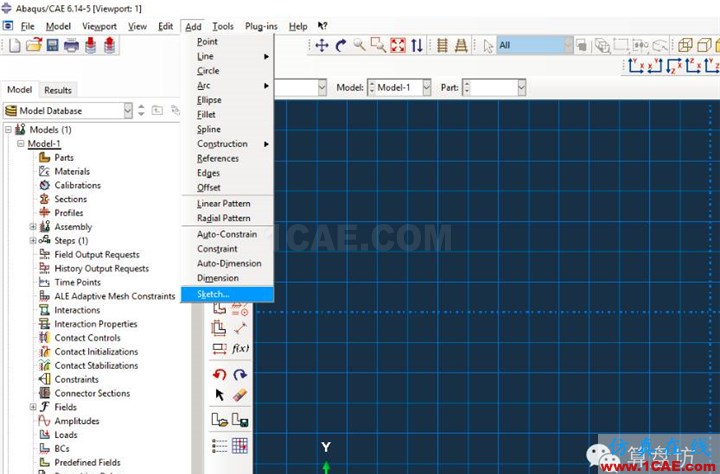Image resolution: width=720 pixels, height=474 pixels.
Task: Open the Sketcher Options grid icon
Action: tap(240, 446)
